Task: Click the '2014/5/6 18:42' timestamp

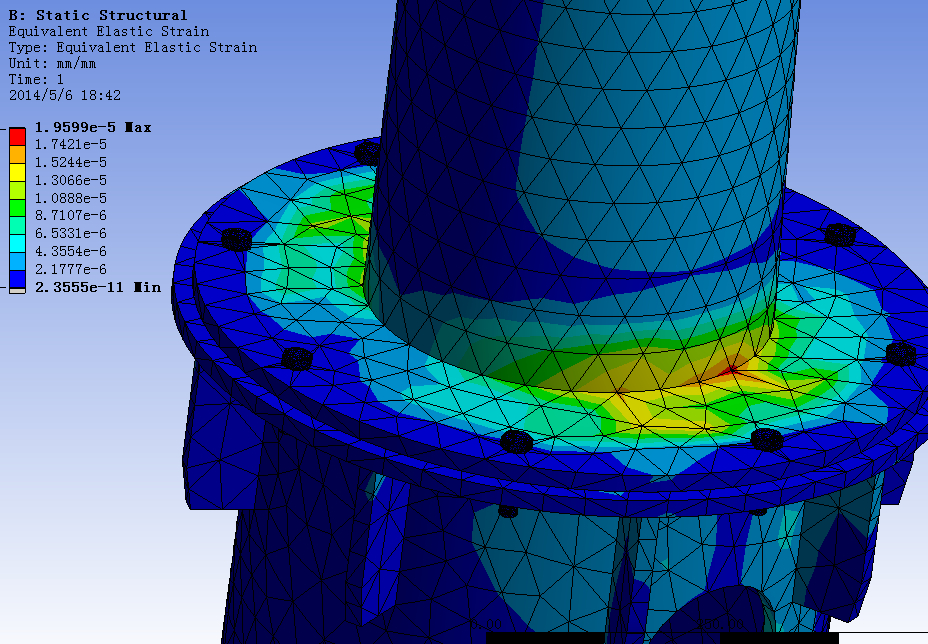Action: tap(65, 95)
